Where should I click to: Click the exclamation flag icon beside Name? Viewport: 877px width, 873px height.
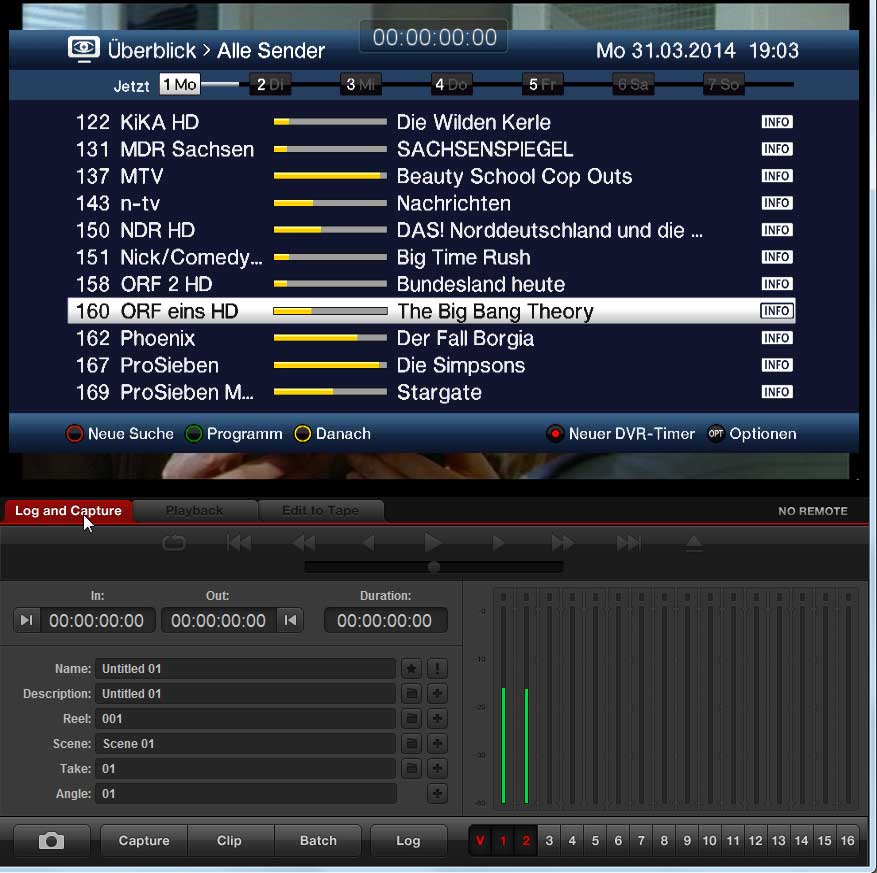tap(437, 668)
